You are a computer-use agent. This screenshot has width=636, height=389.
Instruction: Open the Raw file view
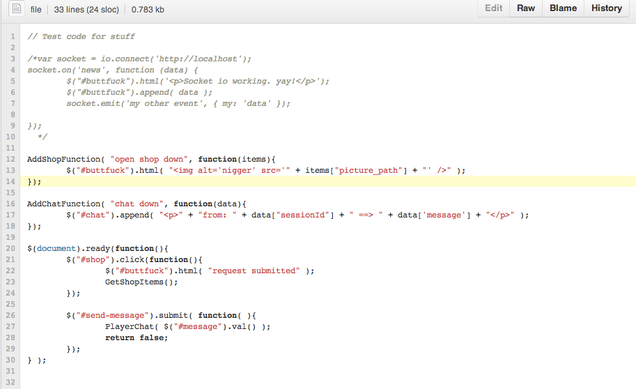coord(526,8)
